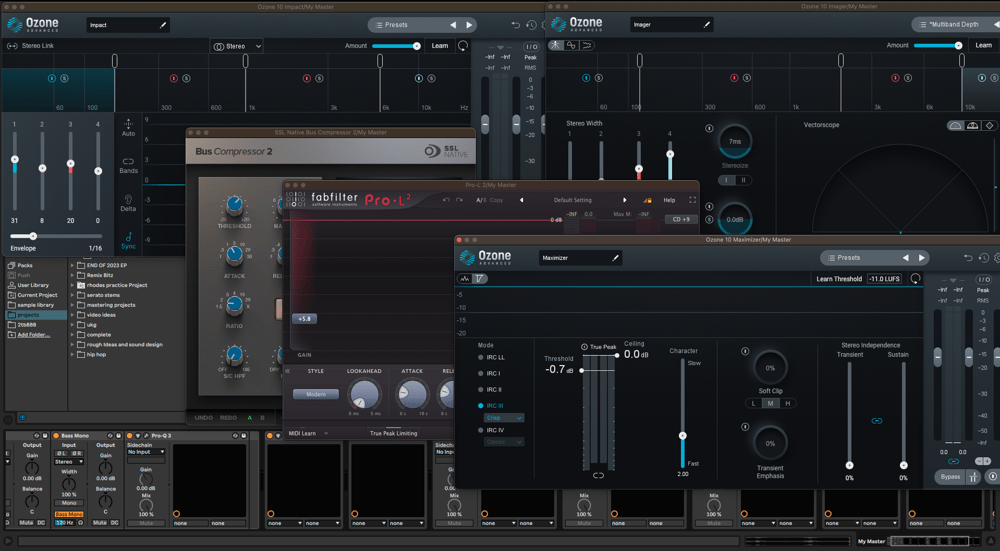This screenshot has width=1000, height=551.
Task: Toggle Pro-L 2 full screen icon
Action: click(x=692, y=200)
